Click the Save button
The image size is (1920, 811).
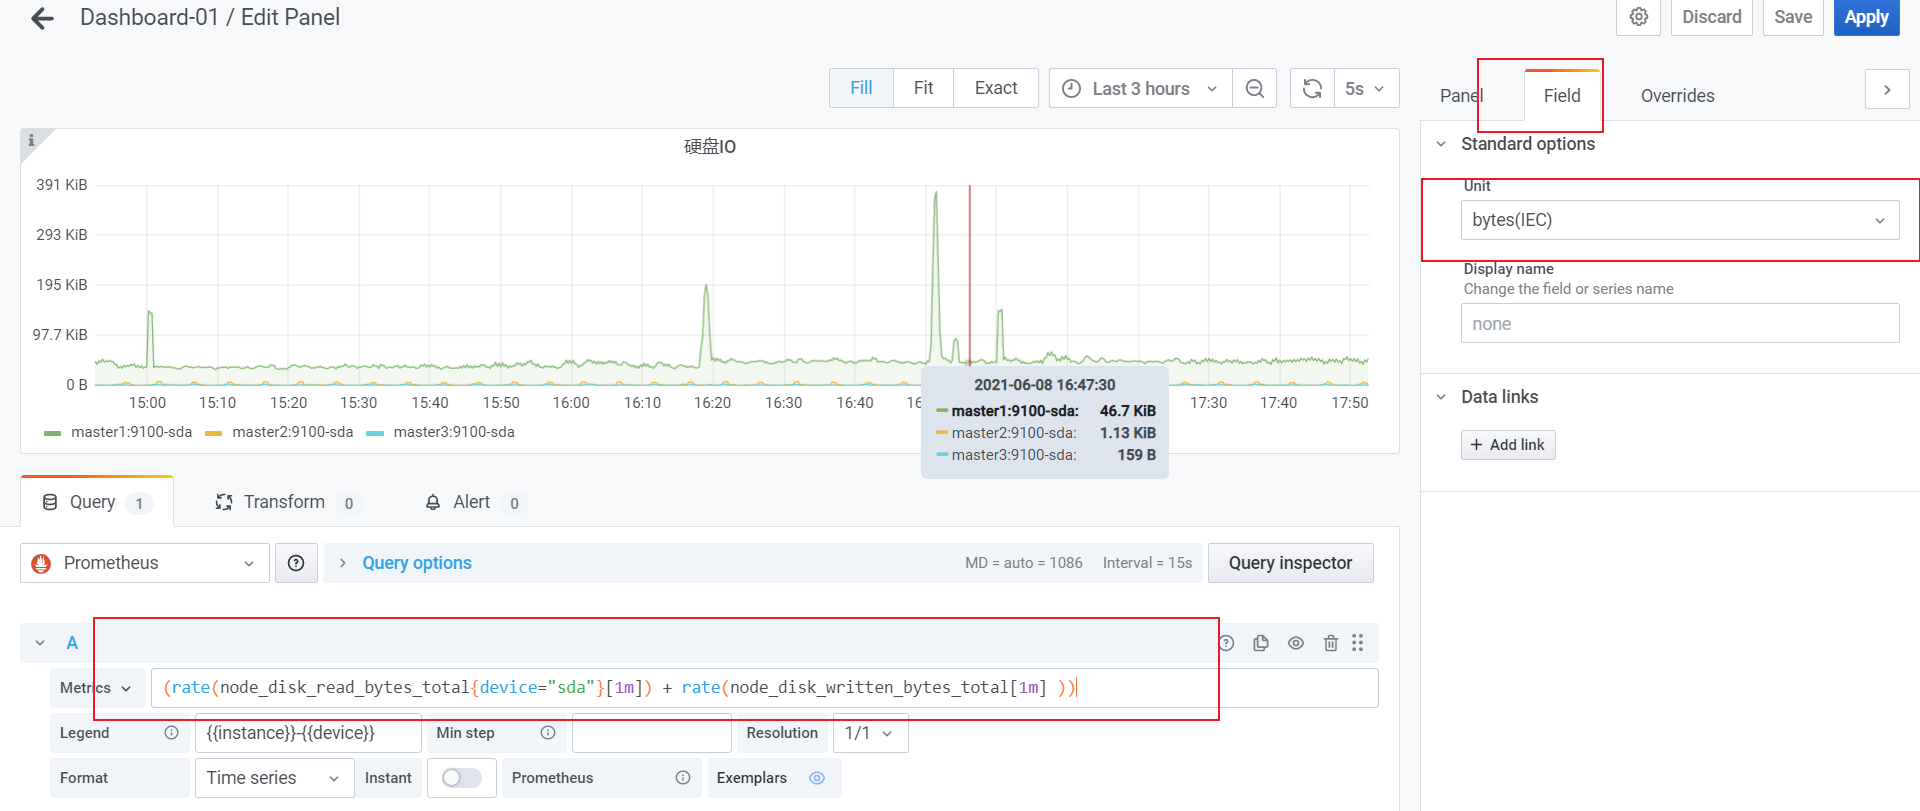coord(1793,17)
